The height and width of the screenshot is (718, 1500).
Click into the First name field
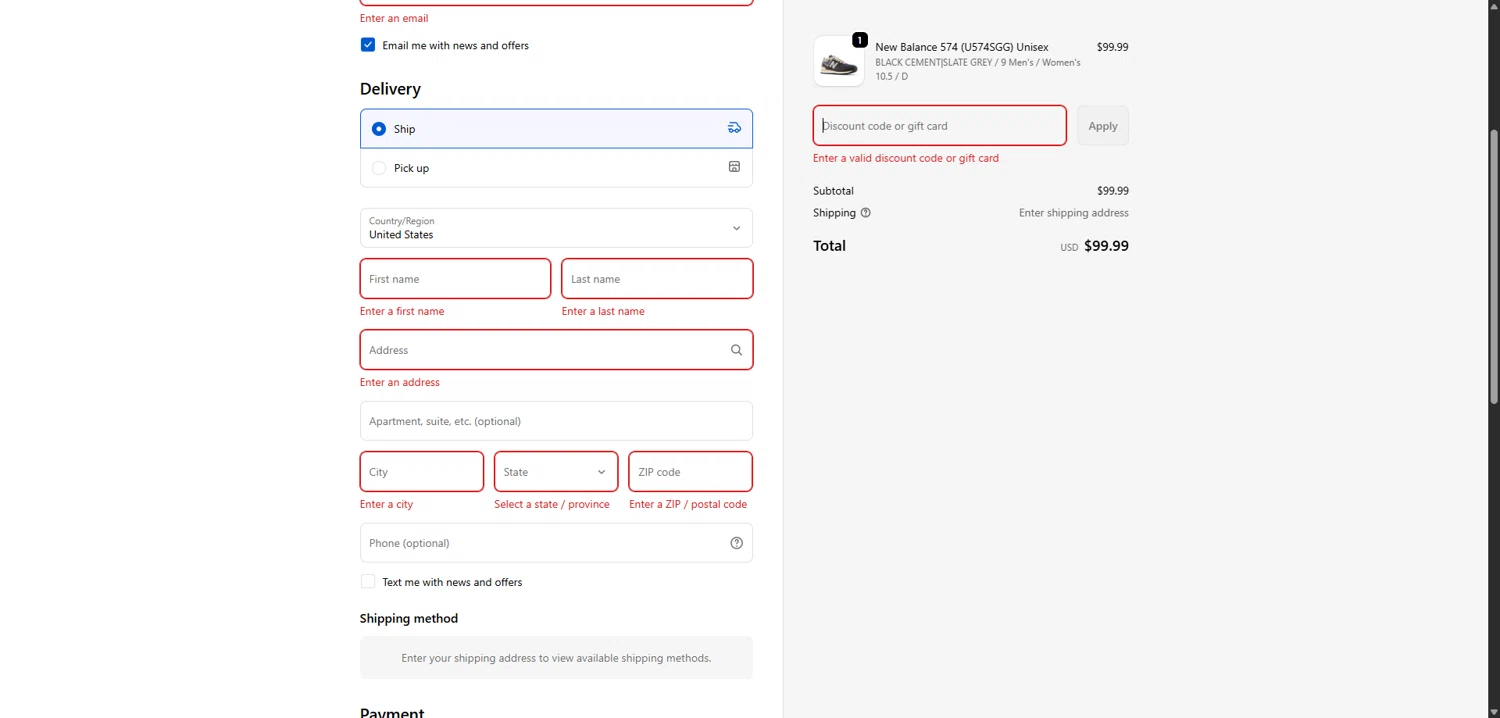click(455, 279)
